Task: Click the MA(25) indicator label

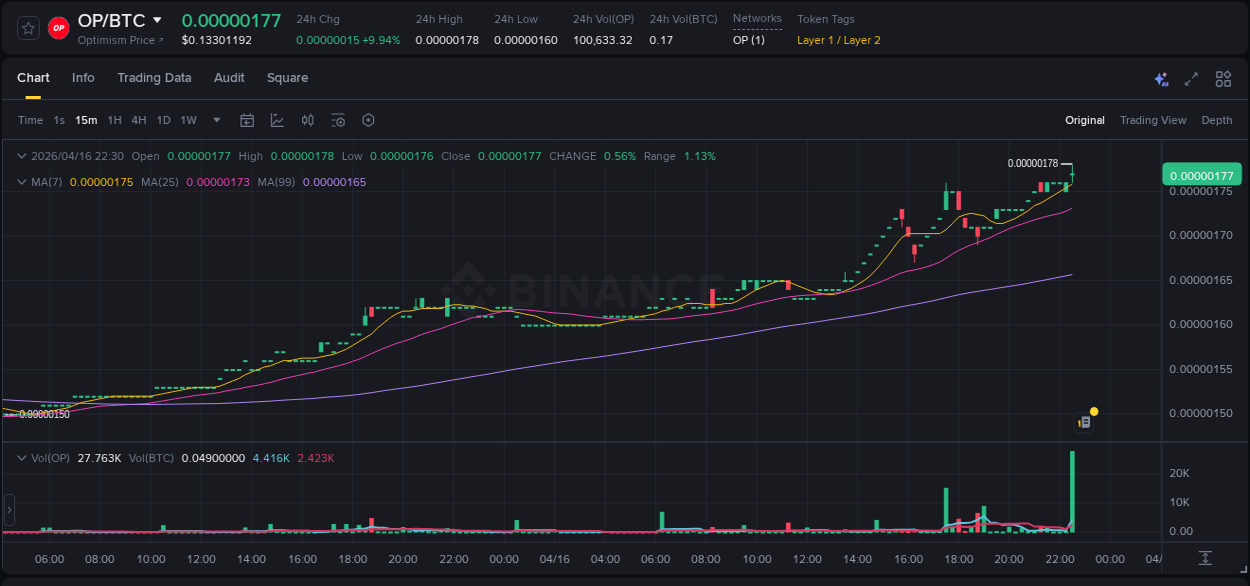Action: [160, 182]
